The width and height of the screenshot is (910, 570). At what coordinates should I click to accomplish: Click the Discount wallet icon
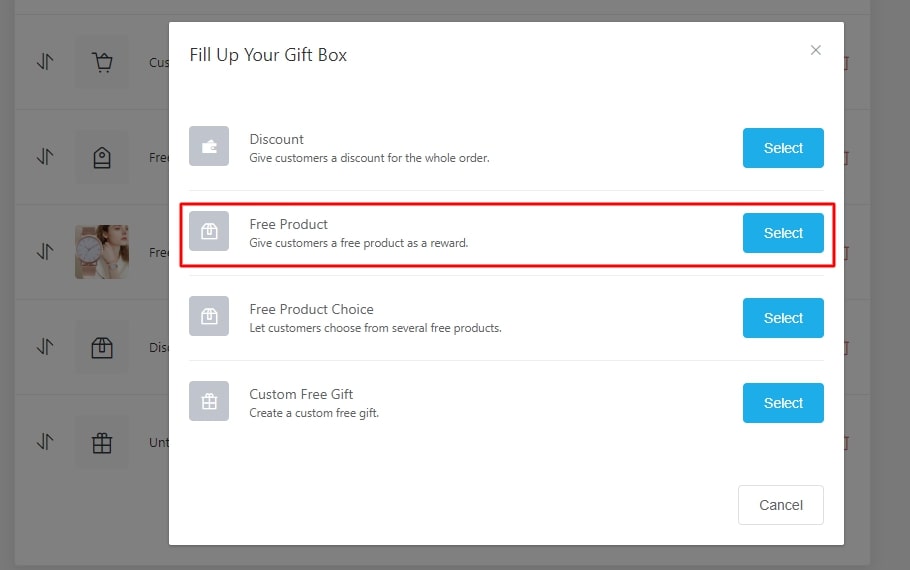coord(209,147)
